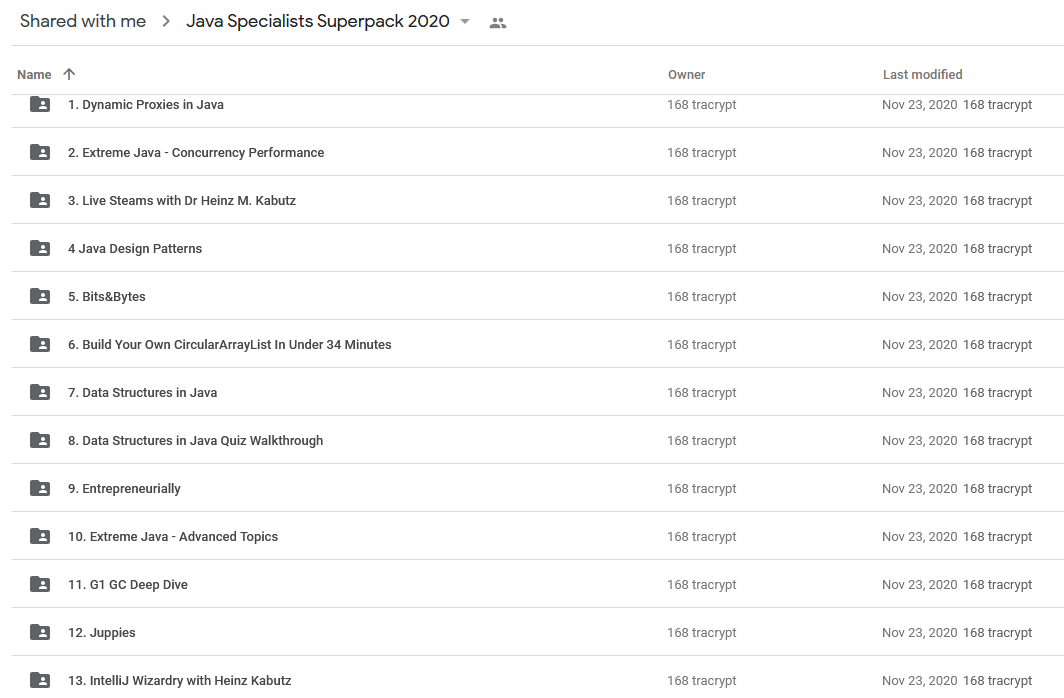Click the 'Nov 23, 2020' date in Data Structures in Java row
Screen dimensions: 1064x698
pos(919,393)
